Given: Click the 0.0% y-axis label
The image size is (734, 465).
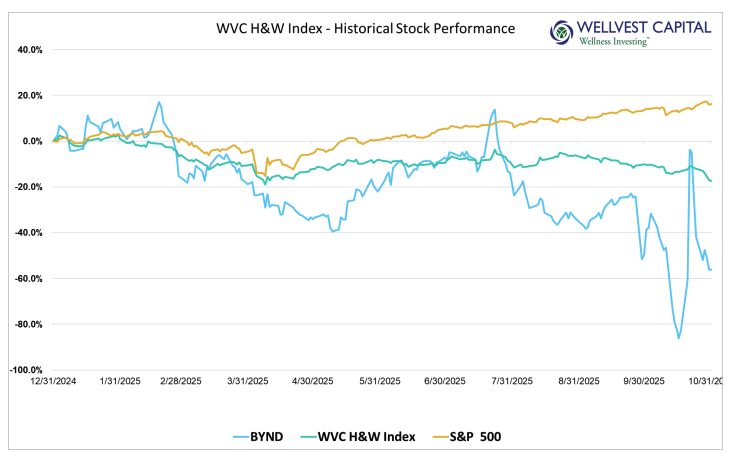Looking at the screenshot, I should (32, 141).
